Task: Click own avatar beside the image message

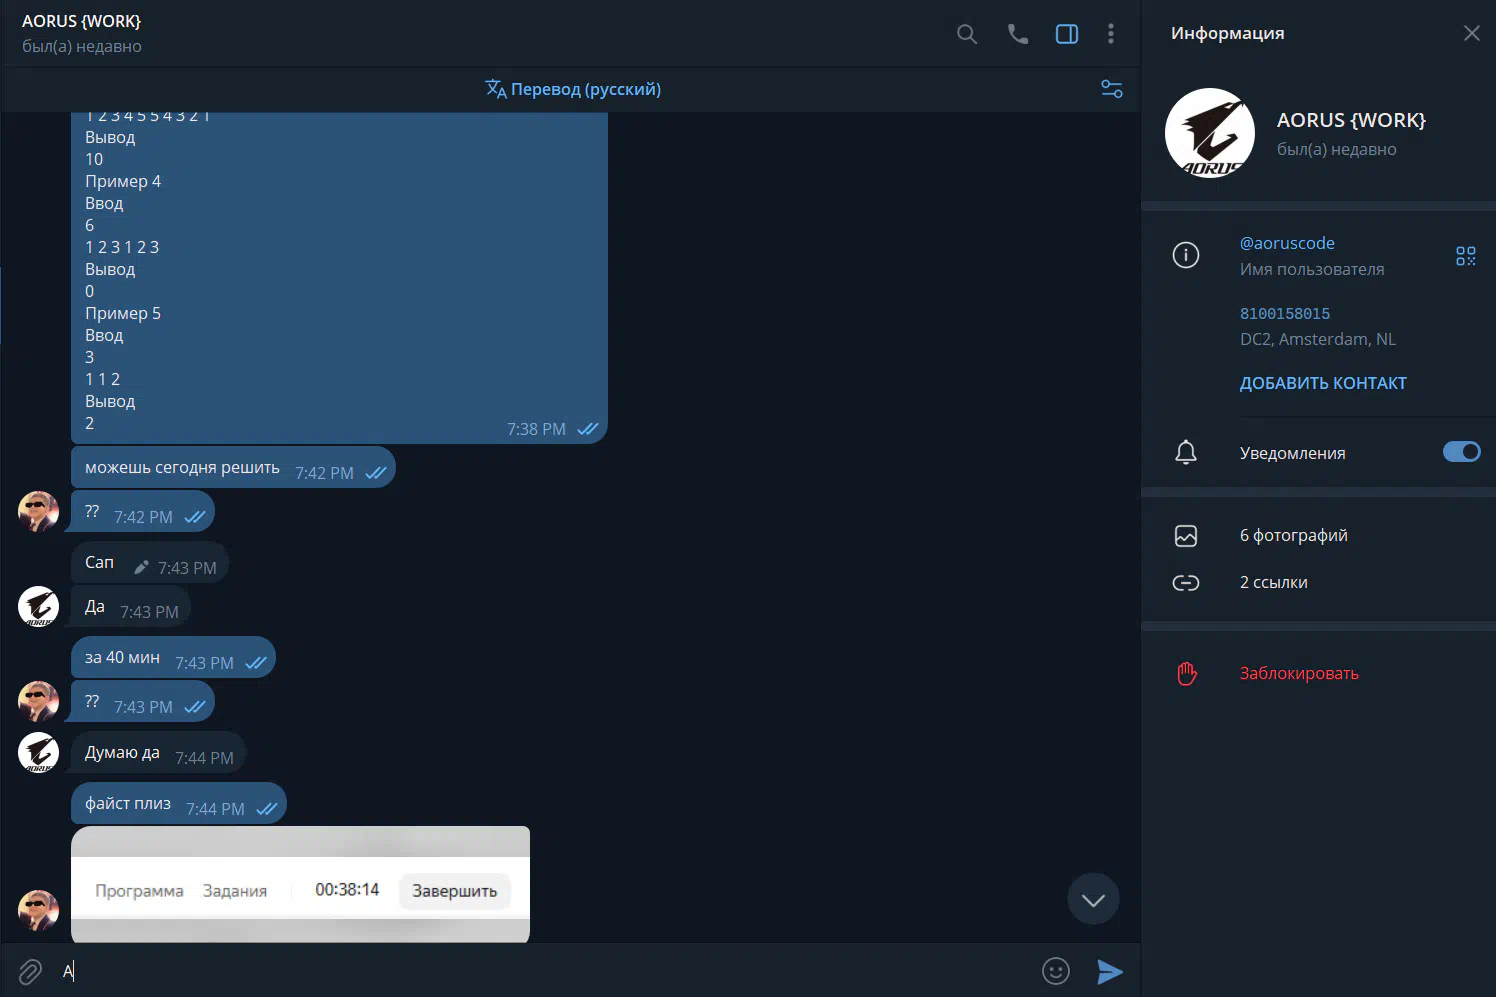Action: coord(38,910)
